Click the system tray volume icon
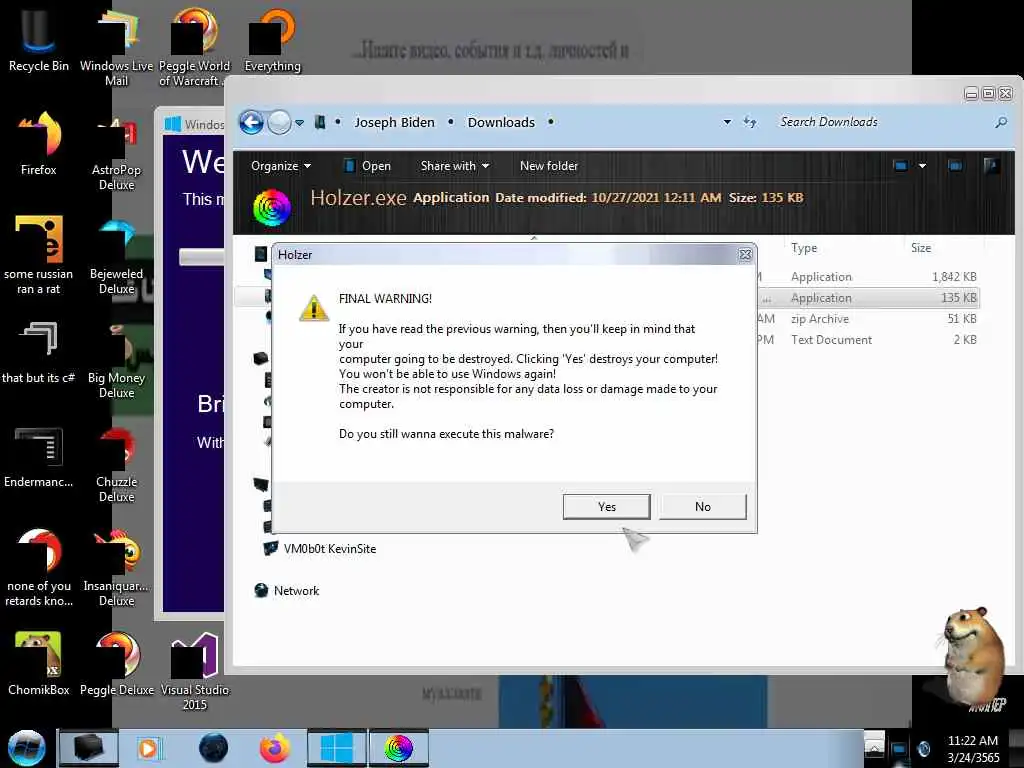This screenshot has height=768, width=1024. coord(924,748)
